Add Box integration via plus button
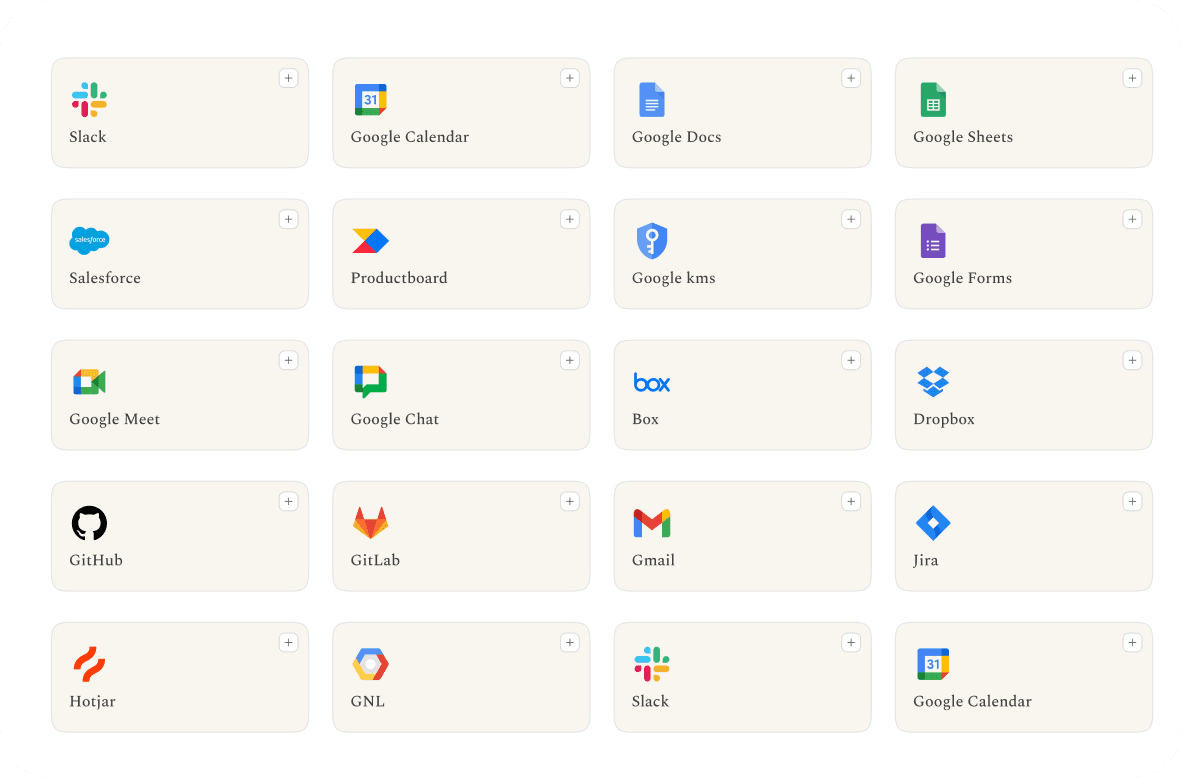The image size is (1182, 777). pos(851,360)
